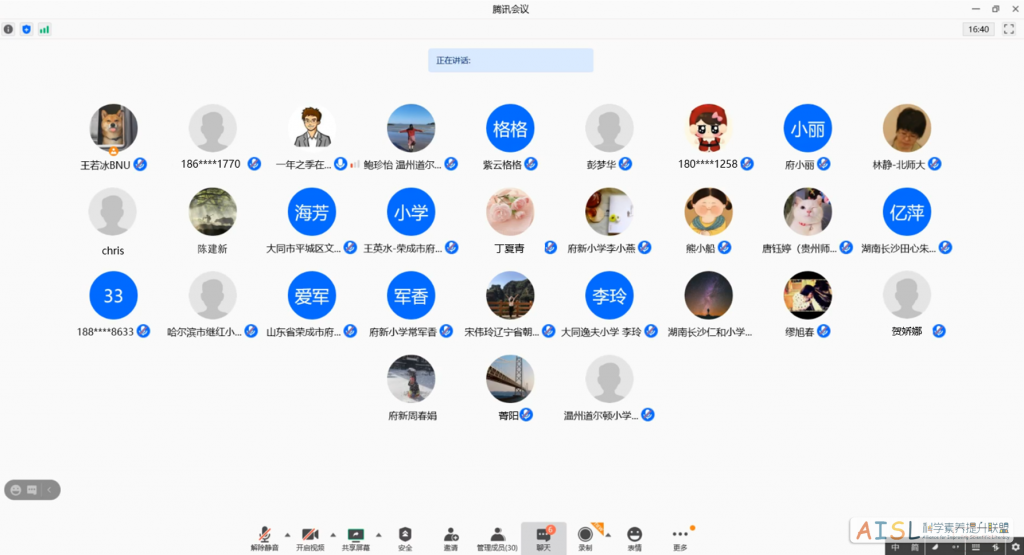
Task: Click the muted mic icon beside 紫云格格
Action: point(531,164)
